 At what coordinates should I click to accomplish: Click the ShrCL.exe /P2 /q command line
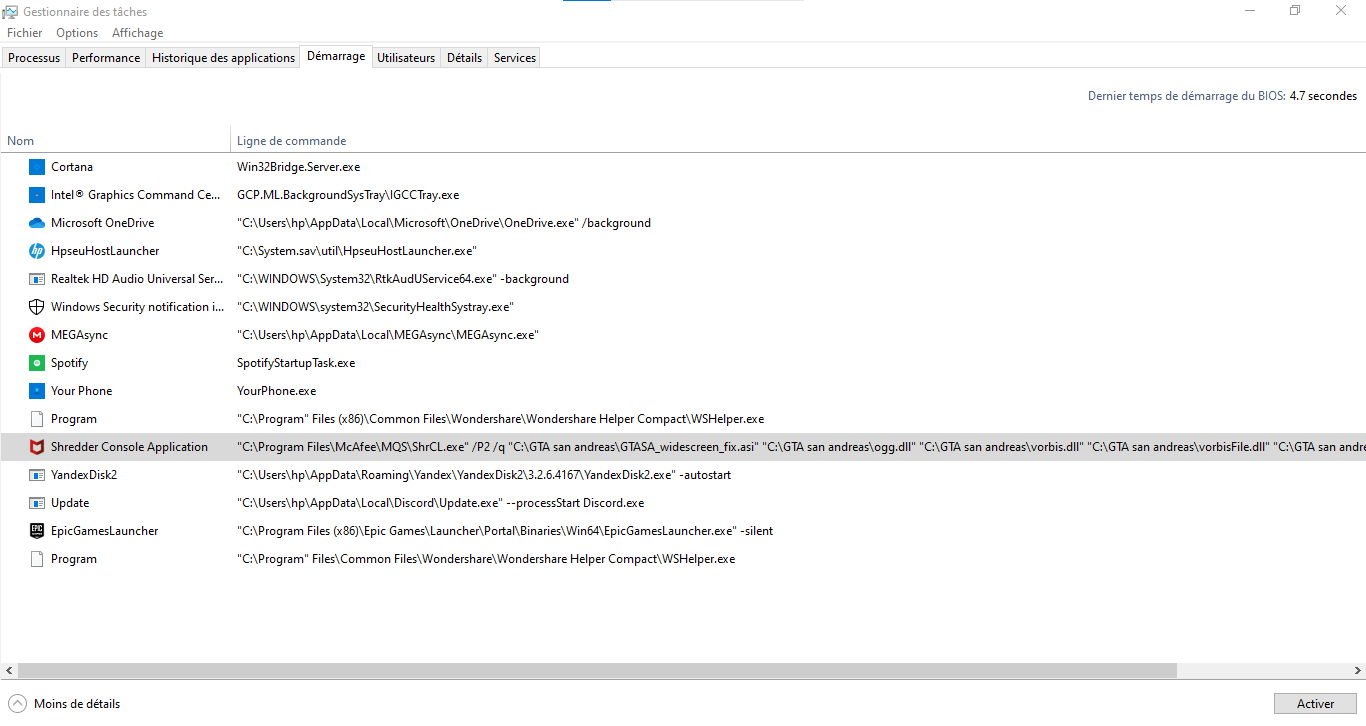click(801, 447)
